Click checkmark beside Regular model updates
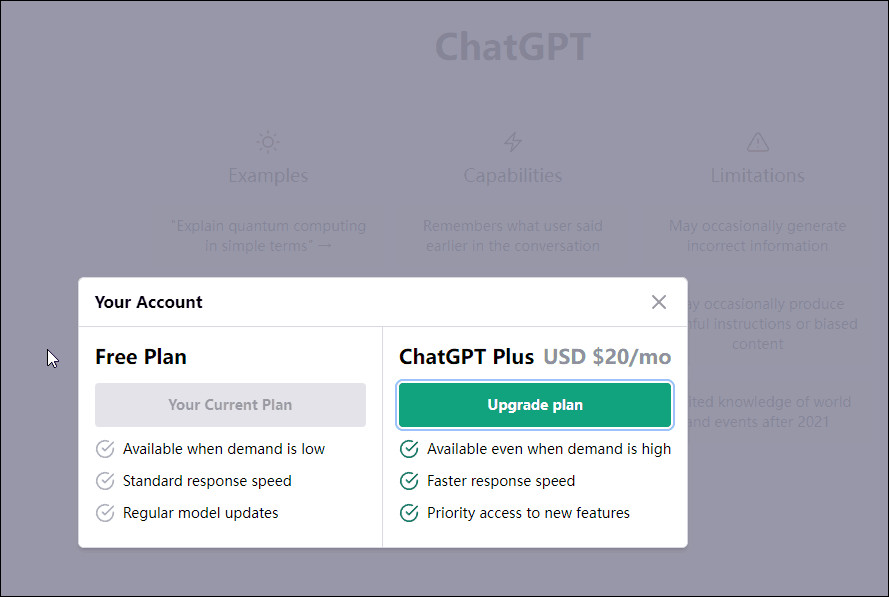The height and width of the screenshot is (597, 889). pyautogui.click(x=105, y=513)
